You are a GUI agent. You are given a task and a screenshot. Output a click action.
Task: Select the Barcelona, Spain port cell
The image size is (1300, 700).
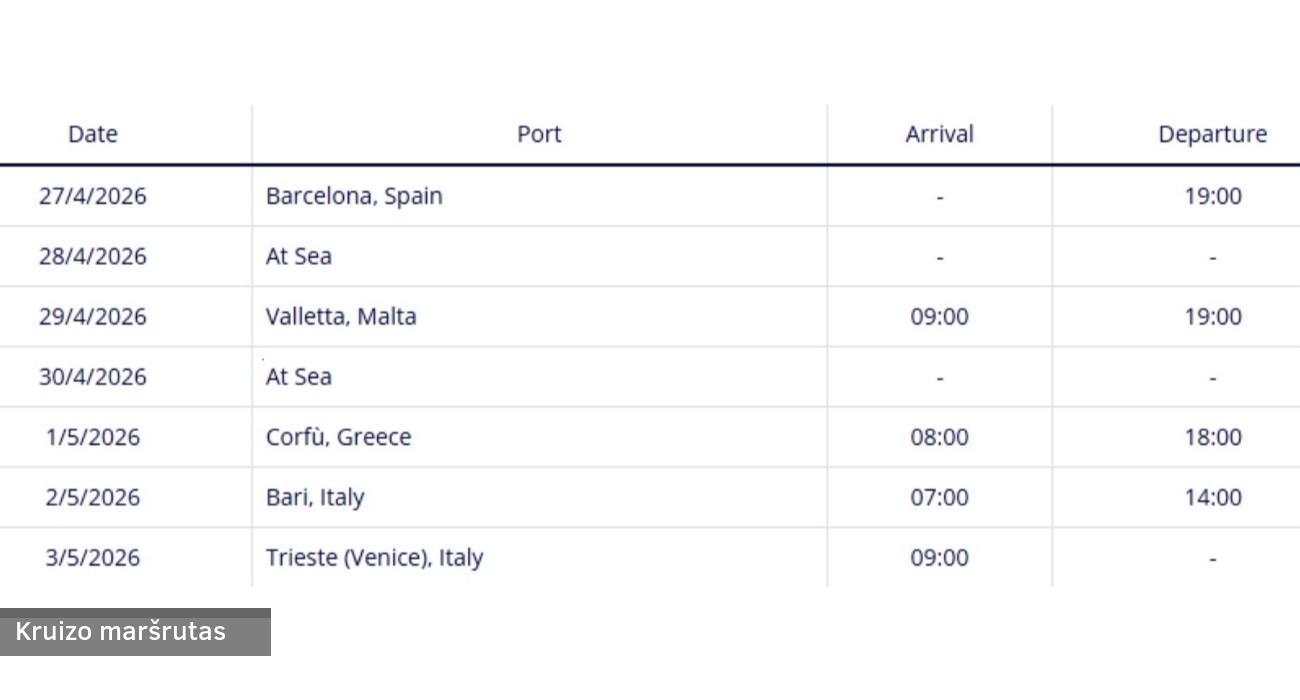coord(354,196)
